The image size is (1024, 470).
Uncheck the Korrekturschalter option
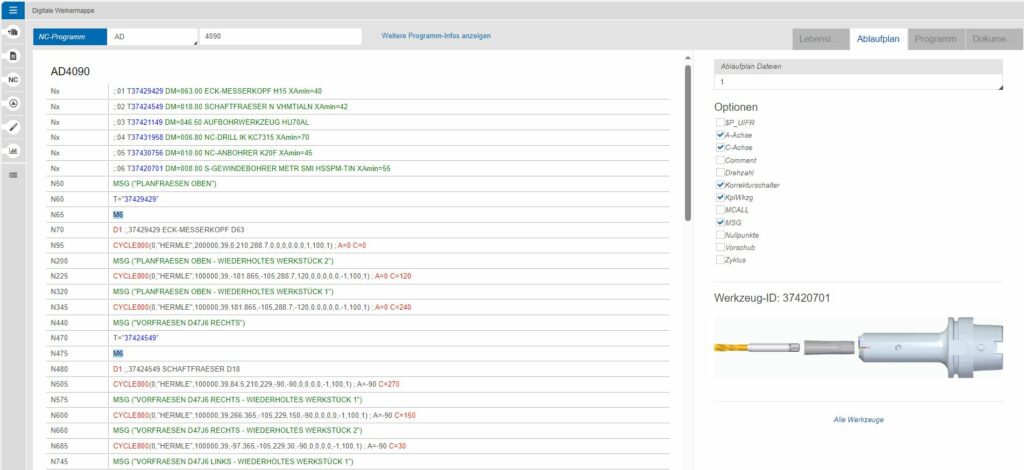(720, 185)
